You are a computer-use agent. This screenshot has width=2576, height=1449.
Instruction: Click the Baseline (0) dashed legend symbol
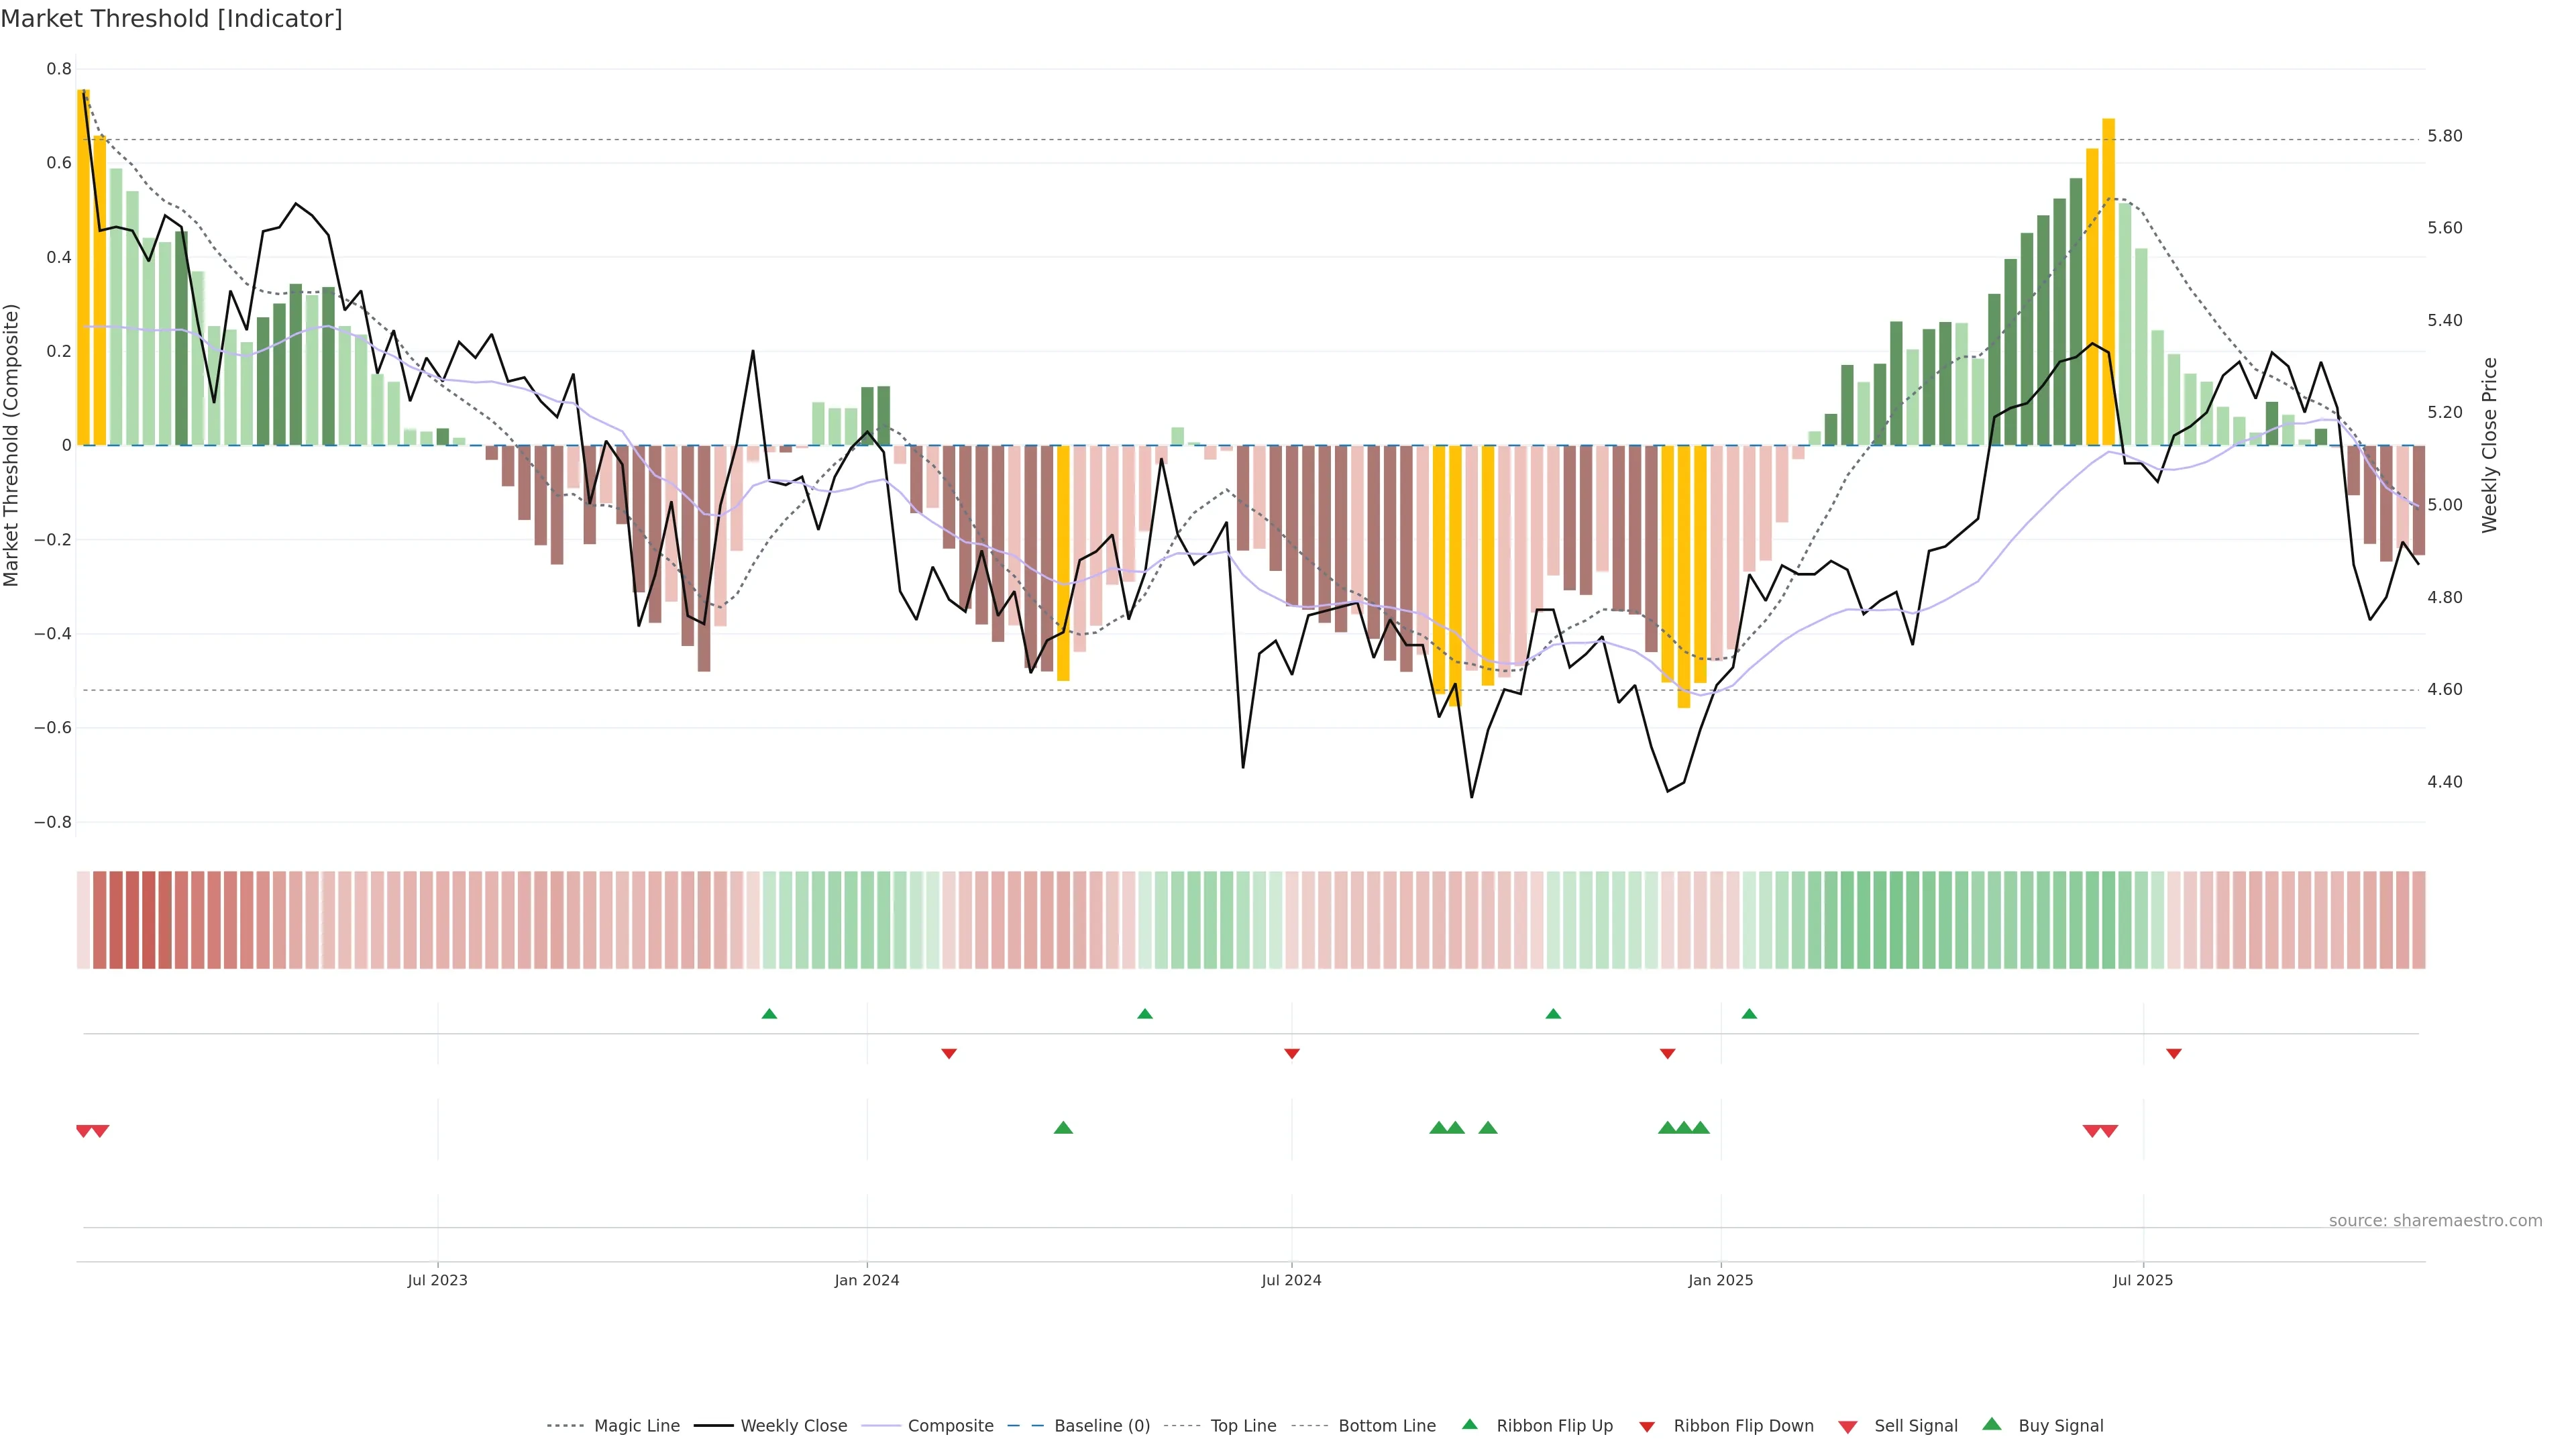(1025, 1426)
